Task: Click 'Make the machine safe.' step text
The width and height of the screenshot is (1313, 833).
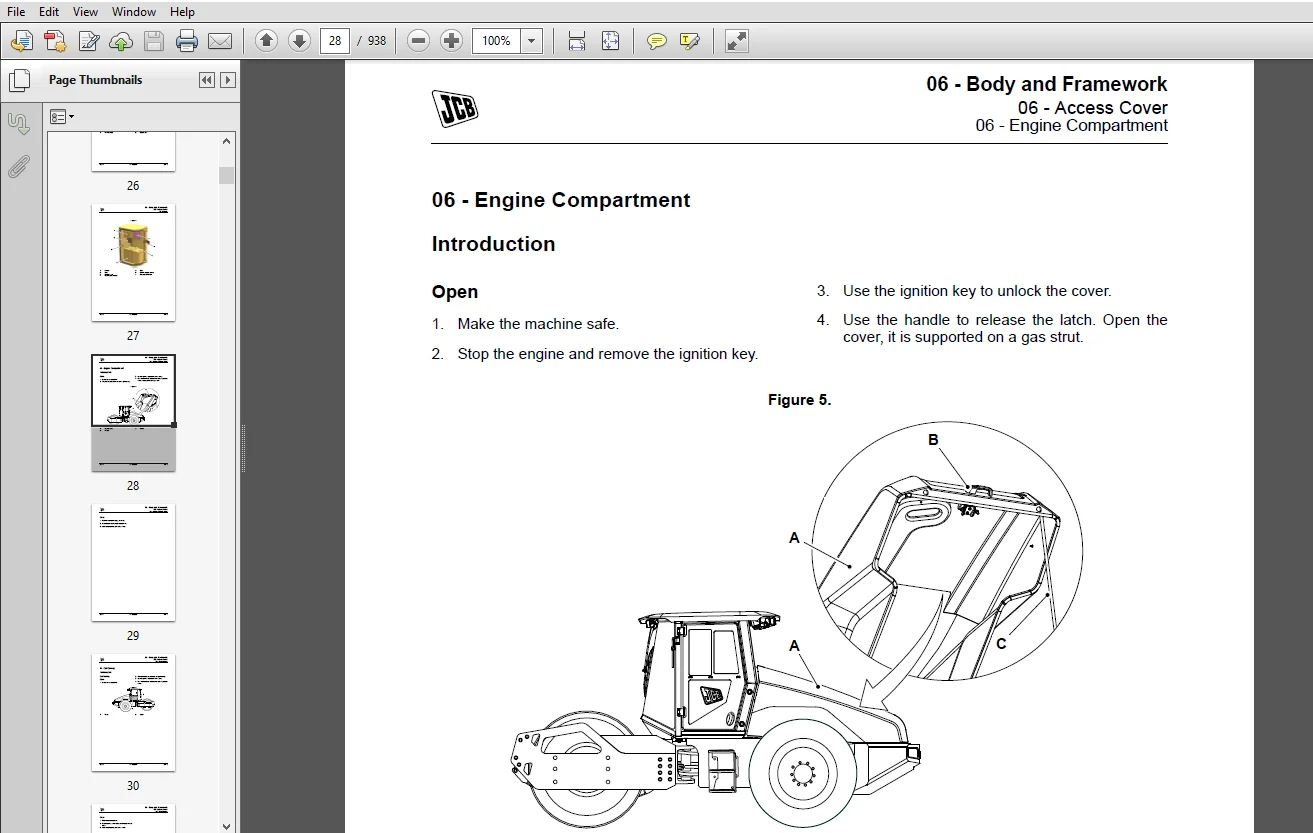Action: (x=538, y=324)
